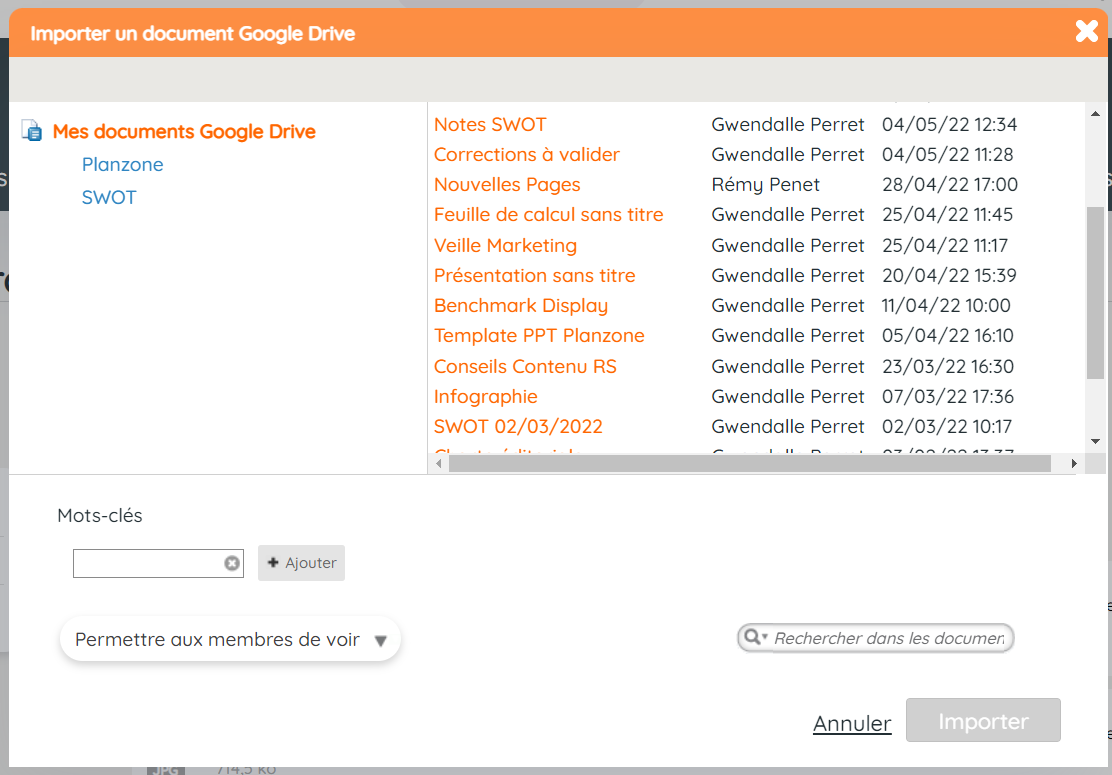Click the horizontal scrollbar left arrow
The image size is (1112, 775).
coord(439,464)
